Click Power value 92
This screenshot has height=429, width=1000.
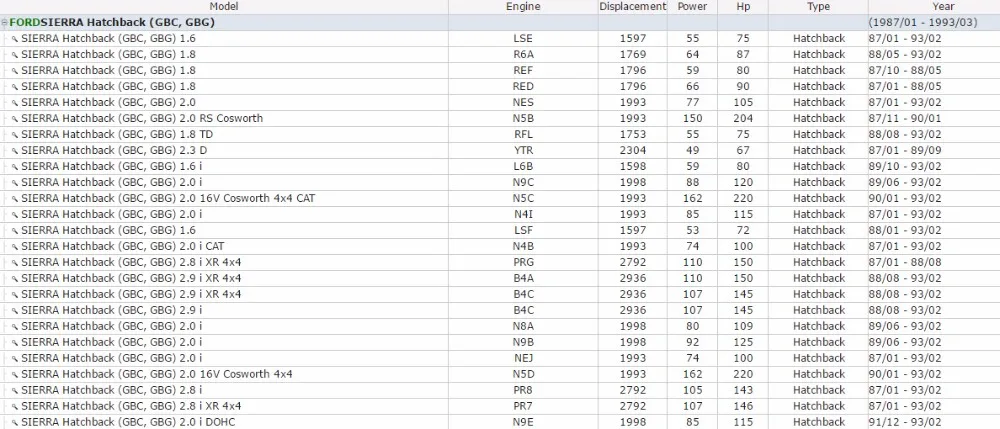point(693,342)
